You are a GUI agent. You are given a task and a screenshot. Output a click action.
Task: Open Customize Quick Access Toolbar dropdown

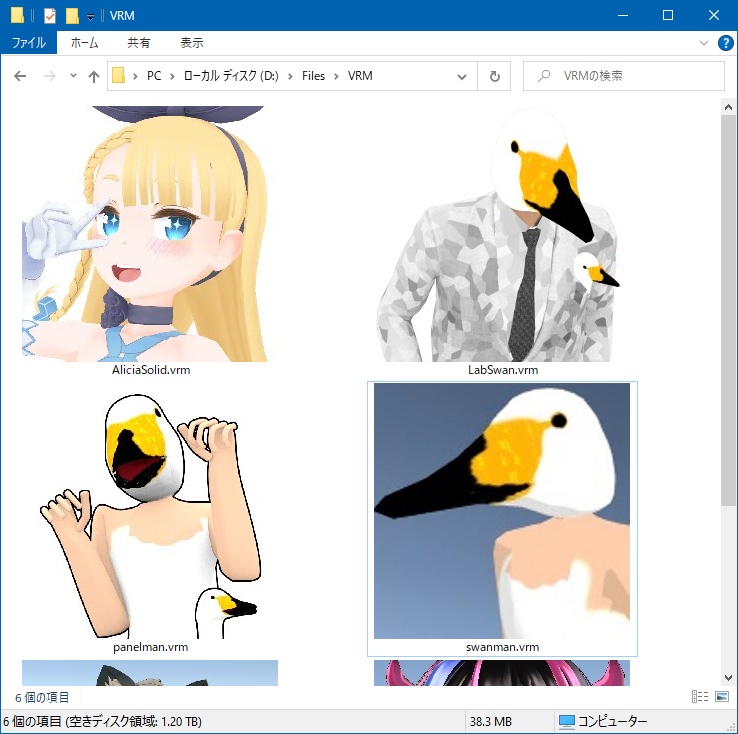click(90, 17)
